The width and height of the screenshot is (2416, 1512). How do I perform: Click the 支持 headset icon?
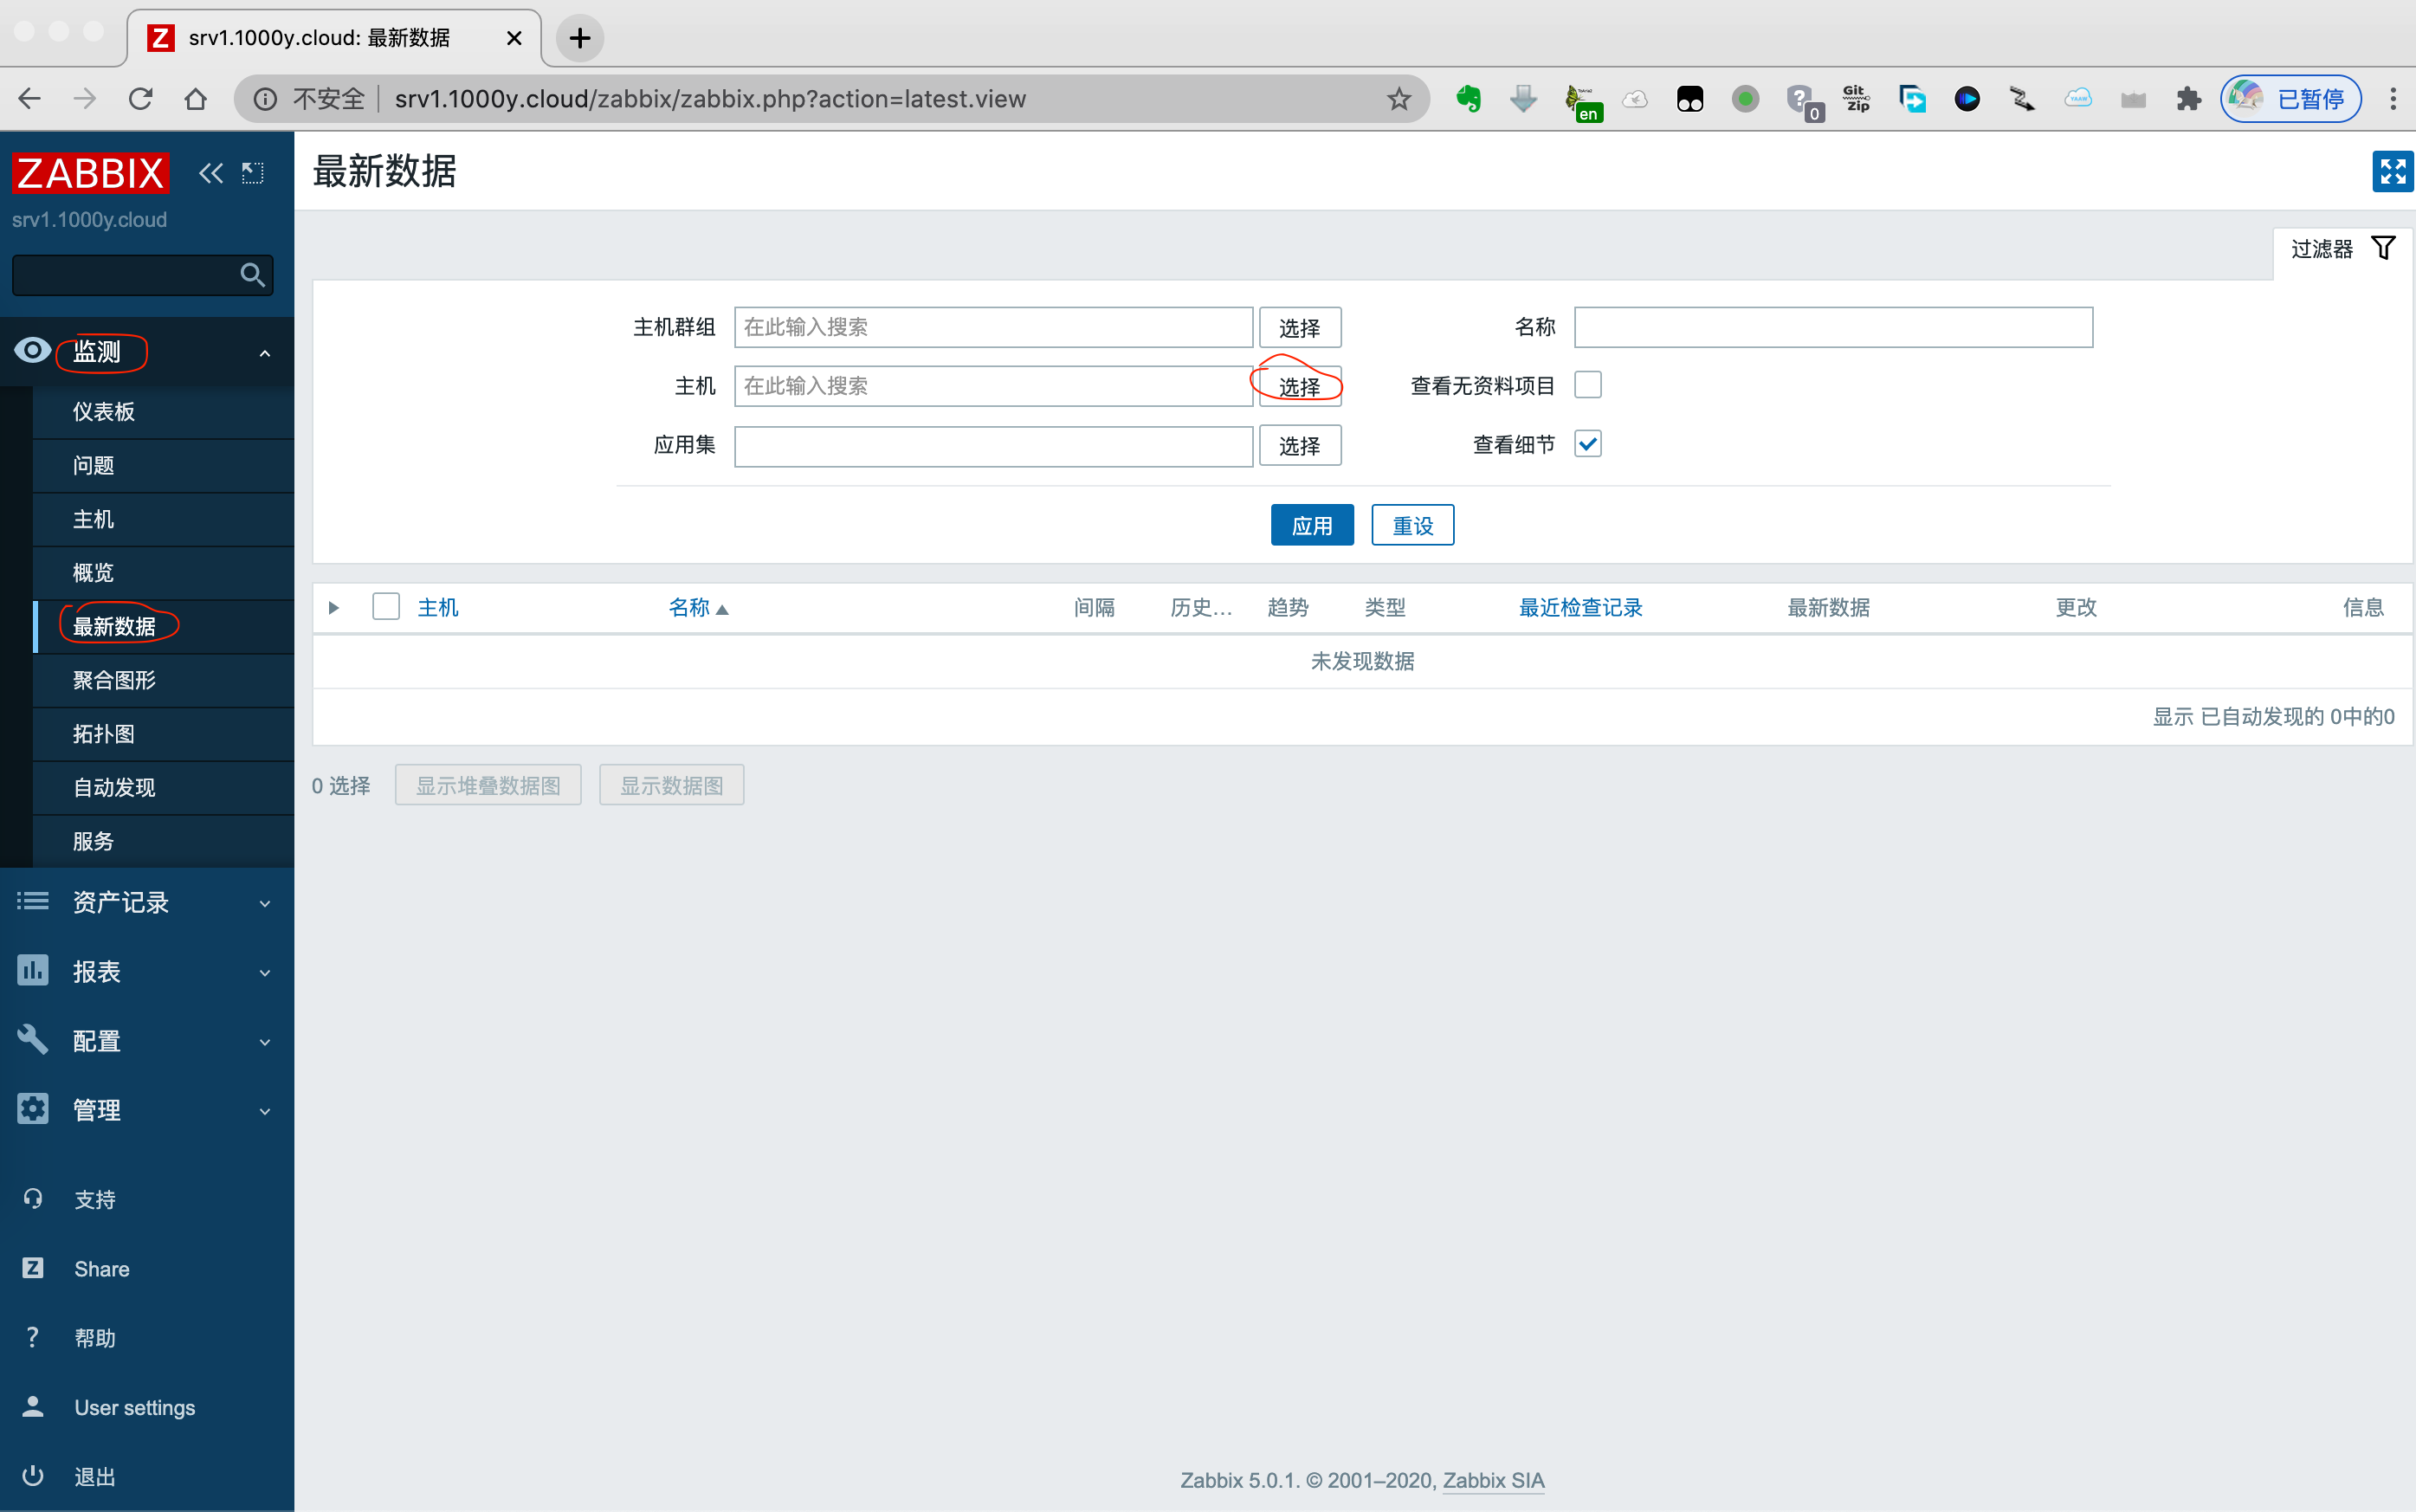coord(32,1198)
